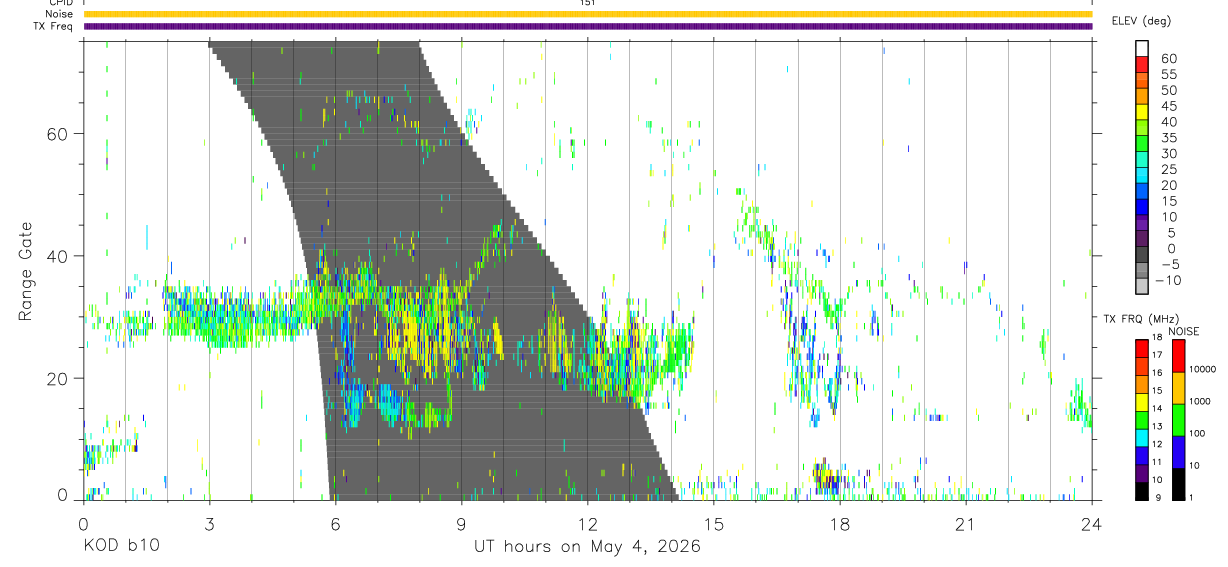Click the 'Range Gate' y-axis label

click(x=24, y=271)
